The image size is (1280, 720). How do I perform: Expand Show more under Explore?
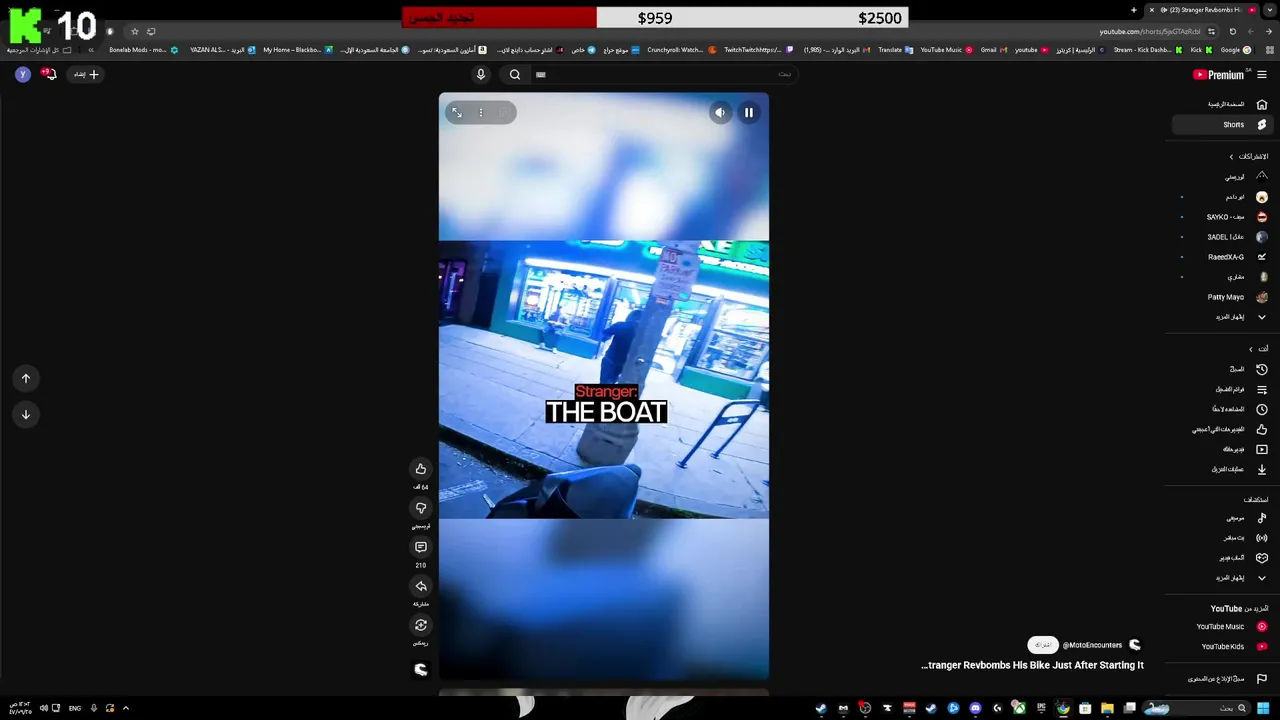pos(1222,578)
